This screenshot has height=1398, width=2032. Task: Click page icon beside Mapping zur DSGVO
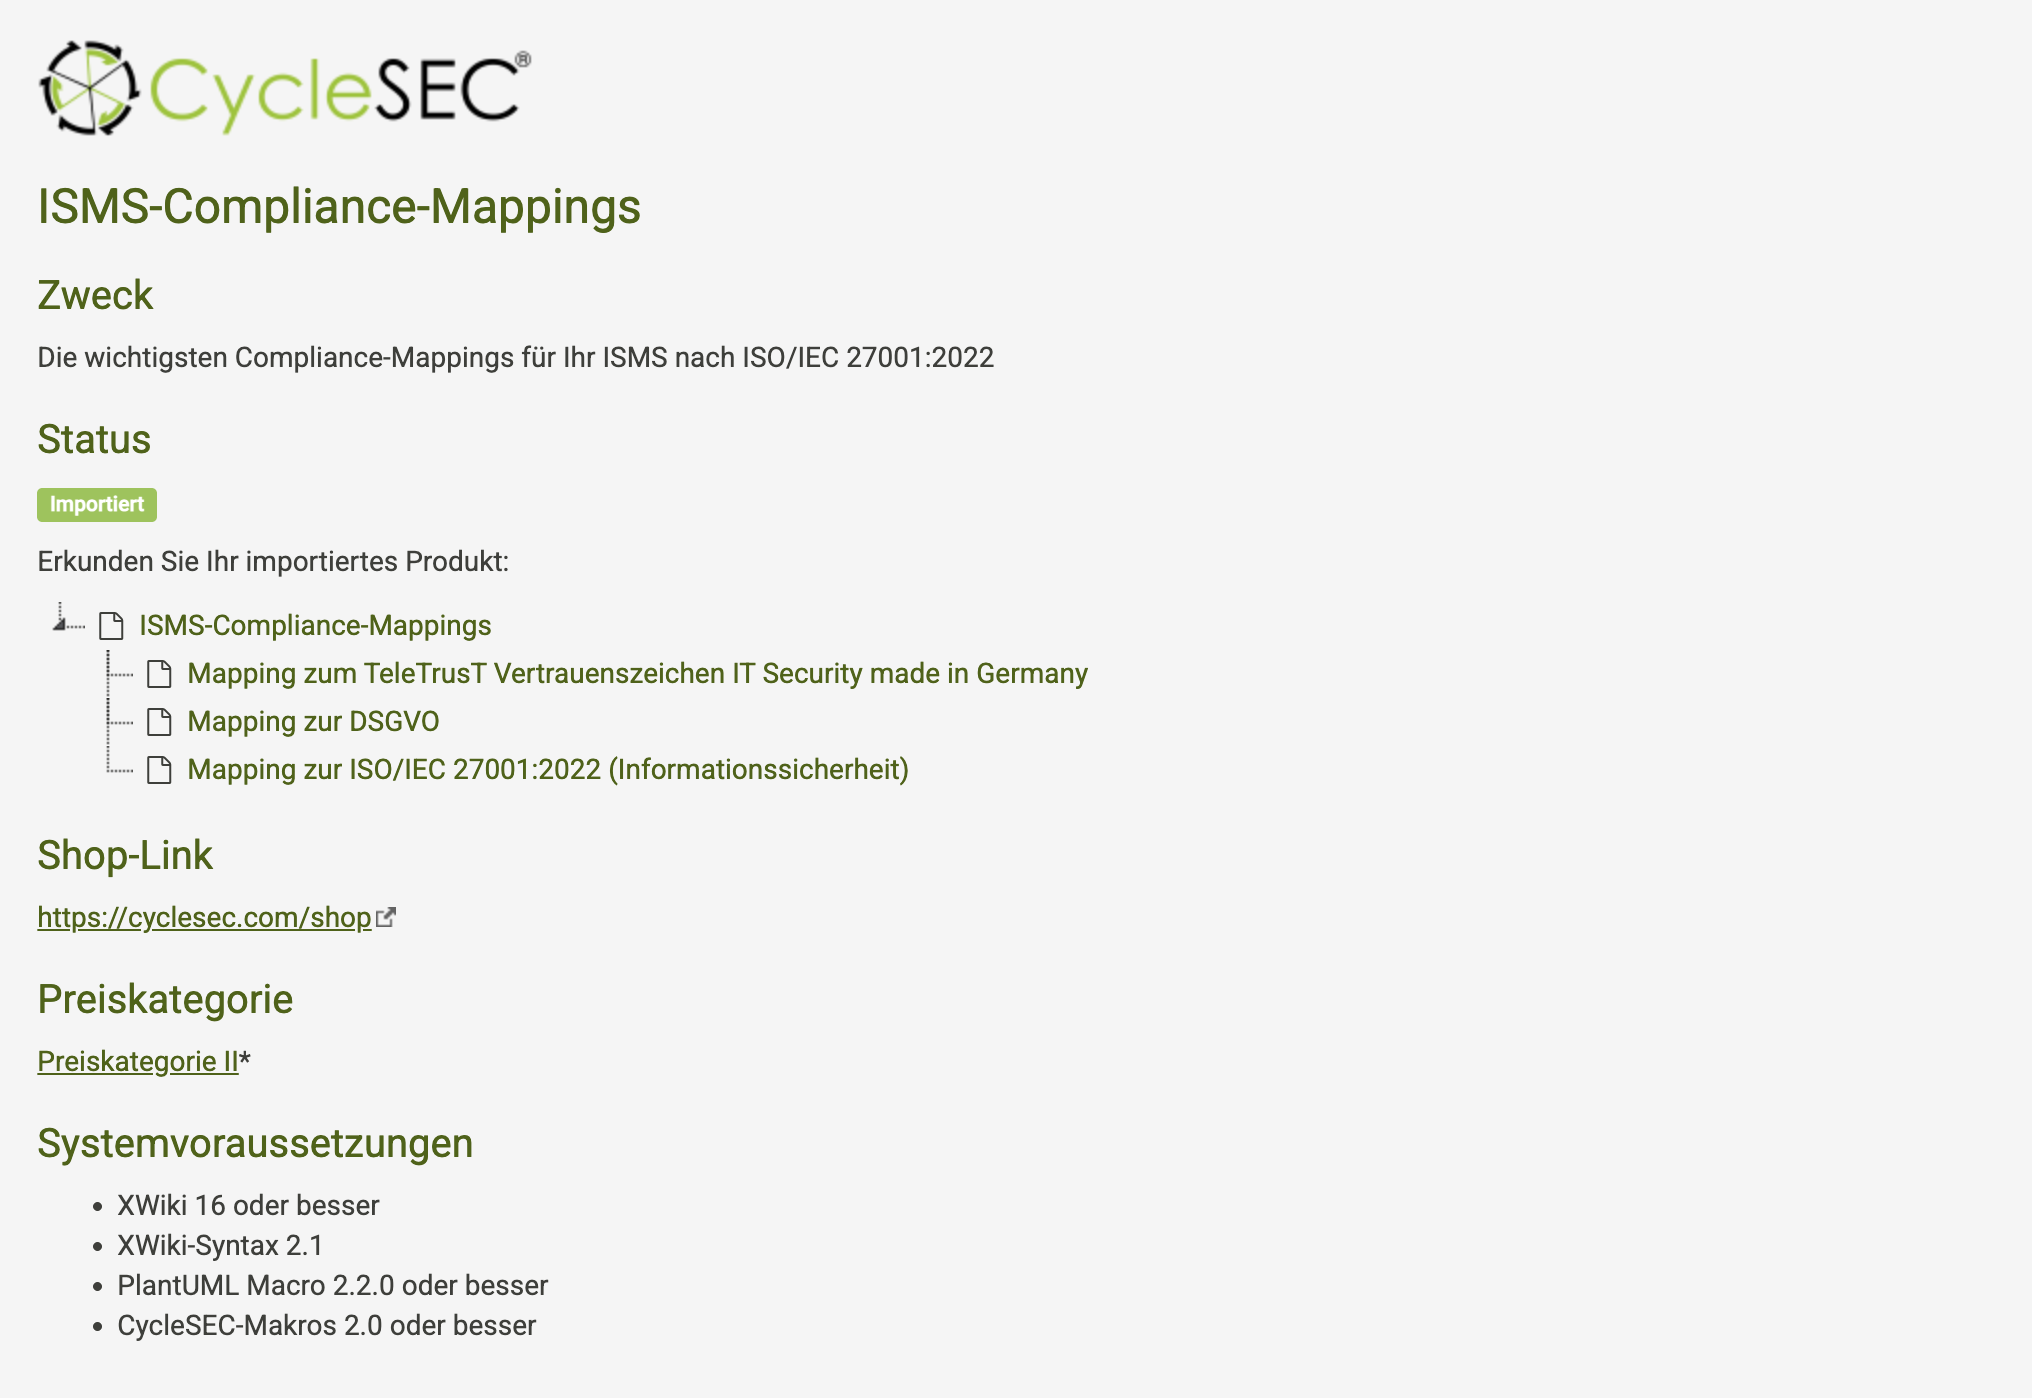coord(159,722)
